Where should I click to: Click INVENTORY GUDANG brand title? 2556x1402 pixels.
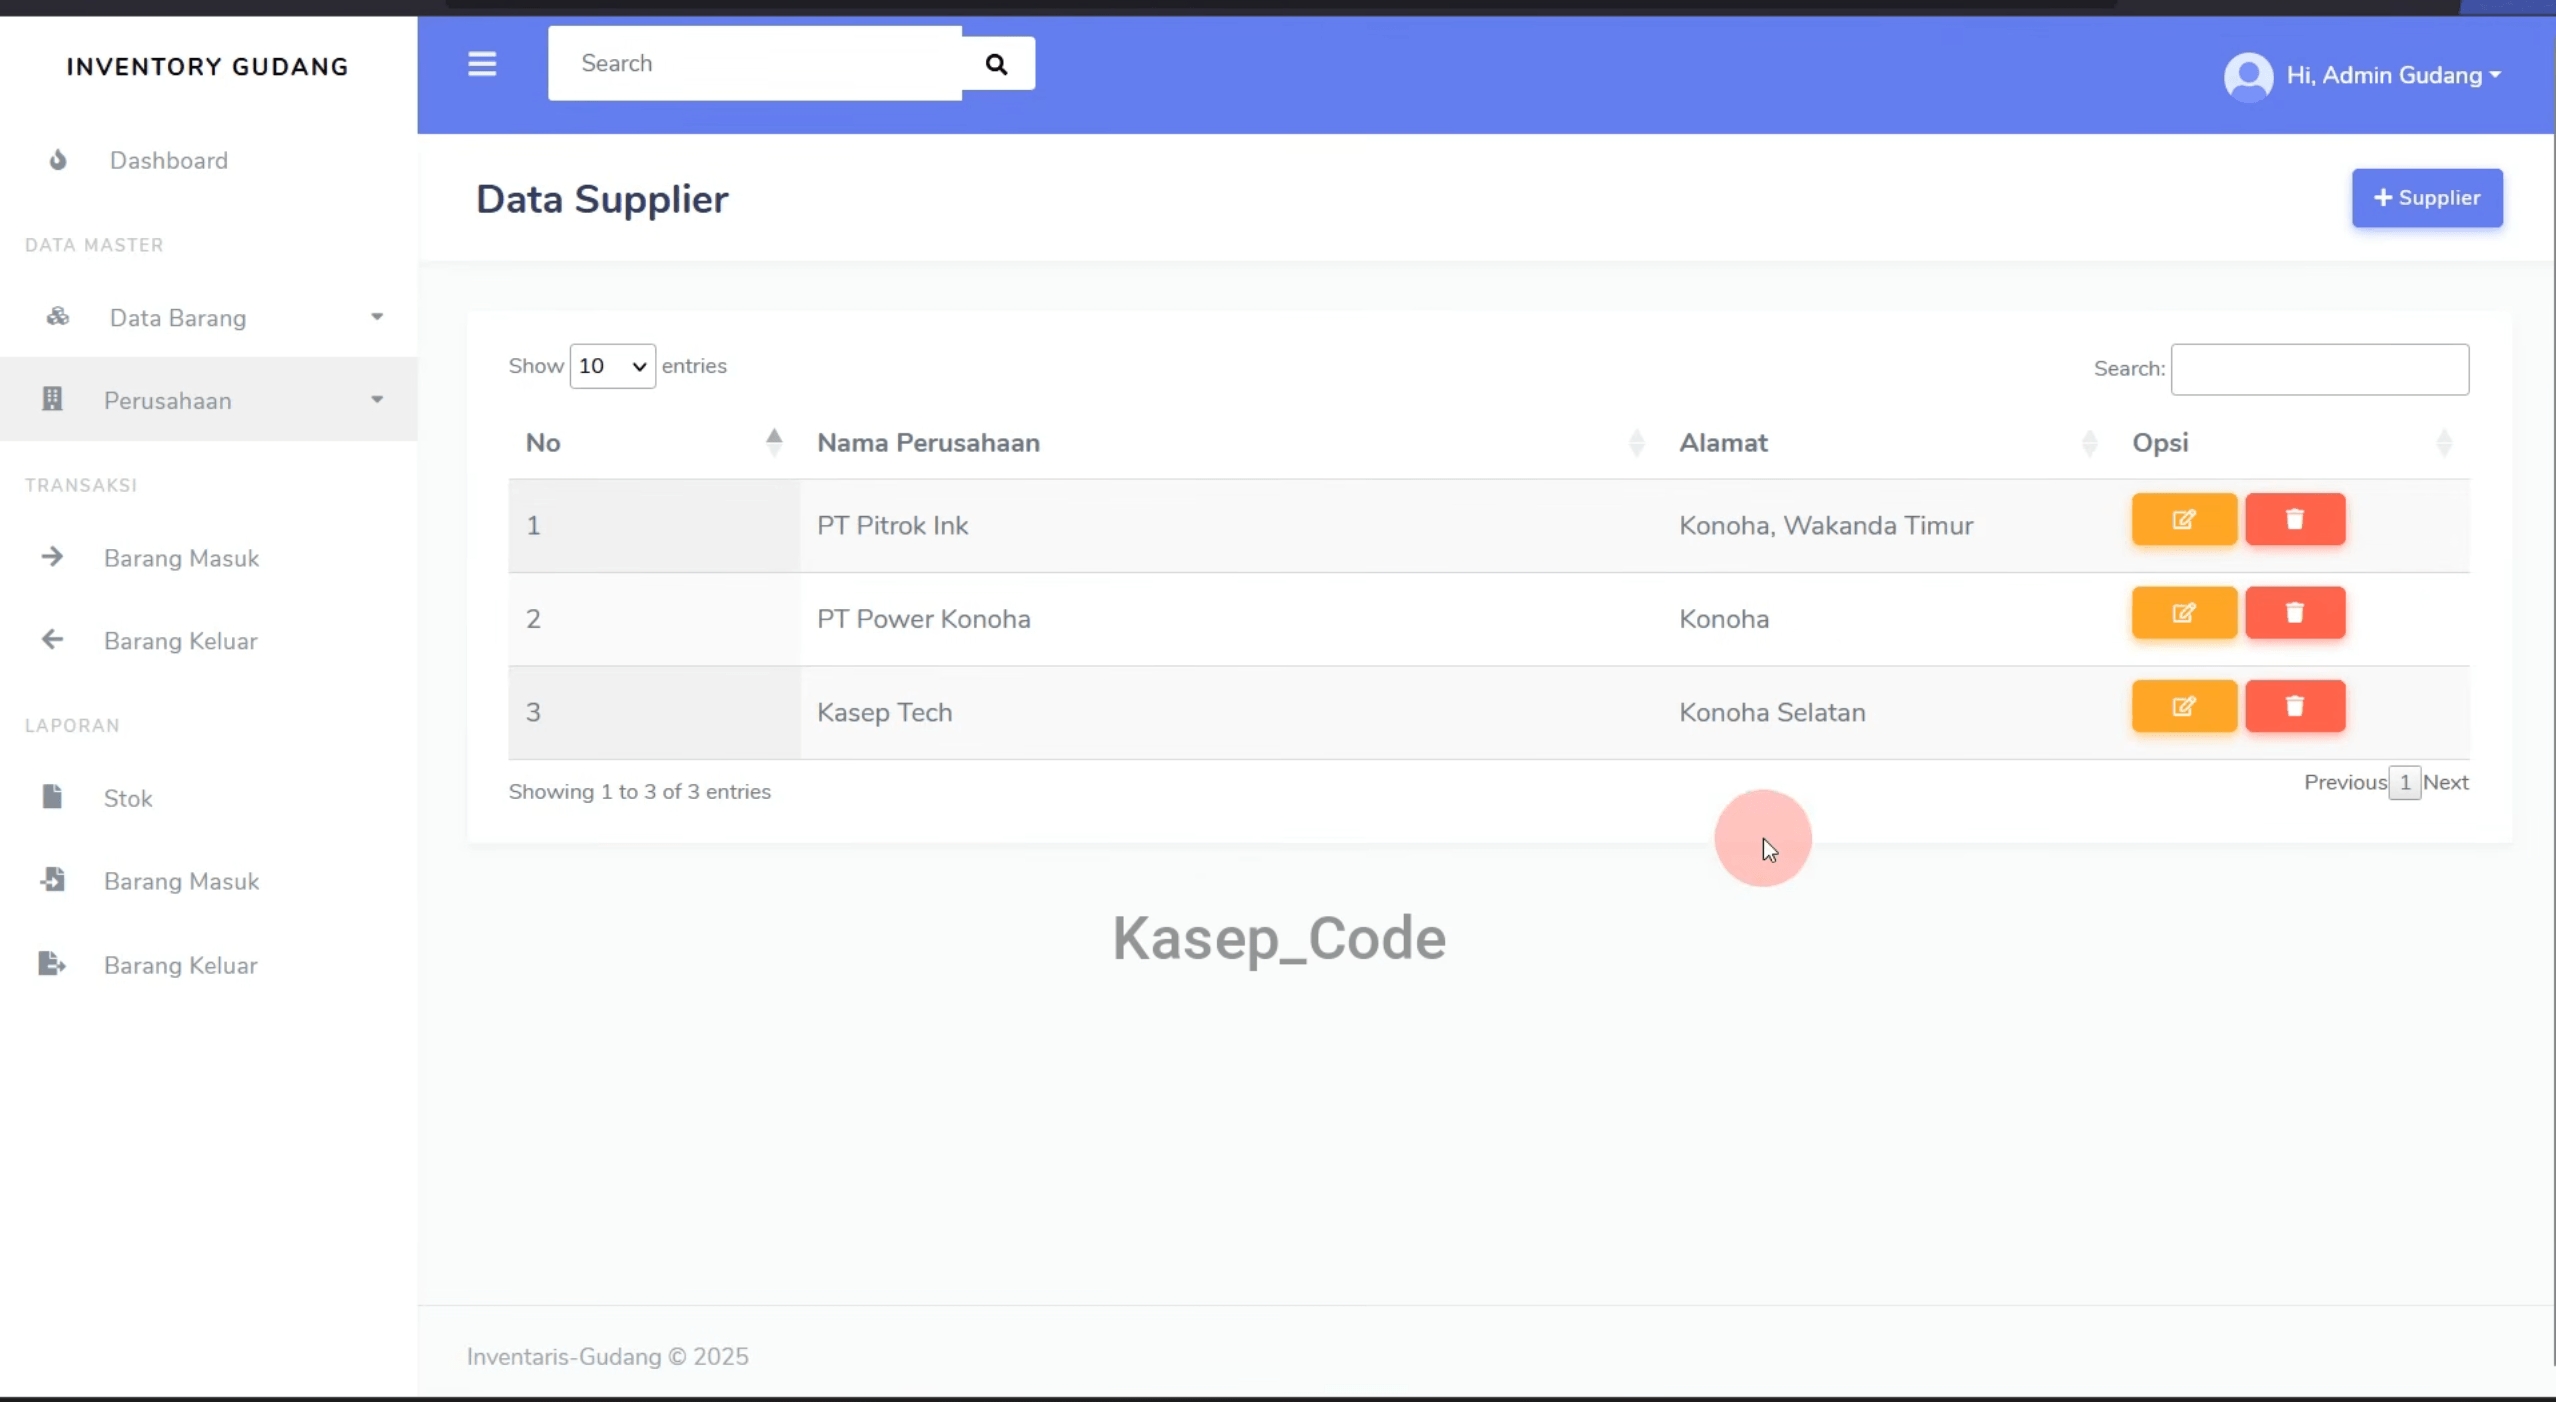208,67
